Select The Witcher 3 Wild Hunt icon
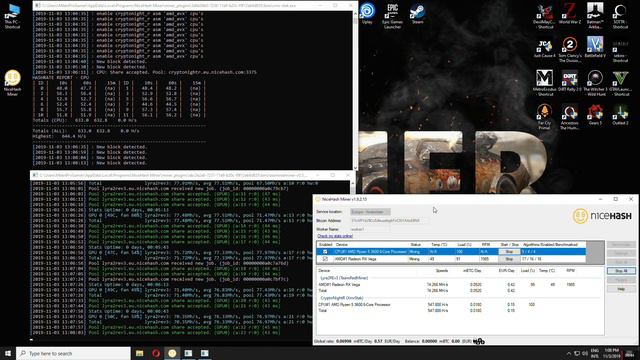This screenshot has height=360, width=640. click(595, 83)
